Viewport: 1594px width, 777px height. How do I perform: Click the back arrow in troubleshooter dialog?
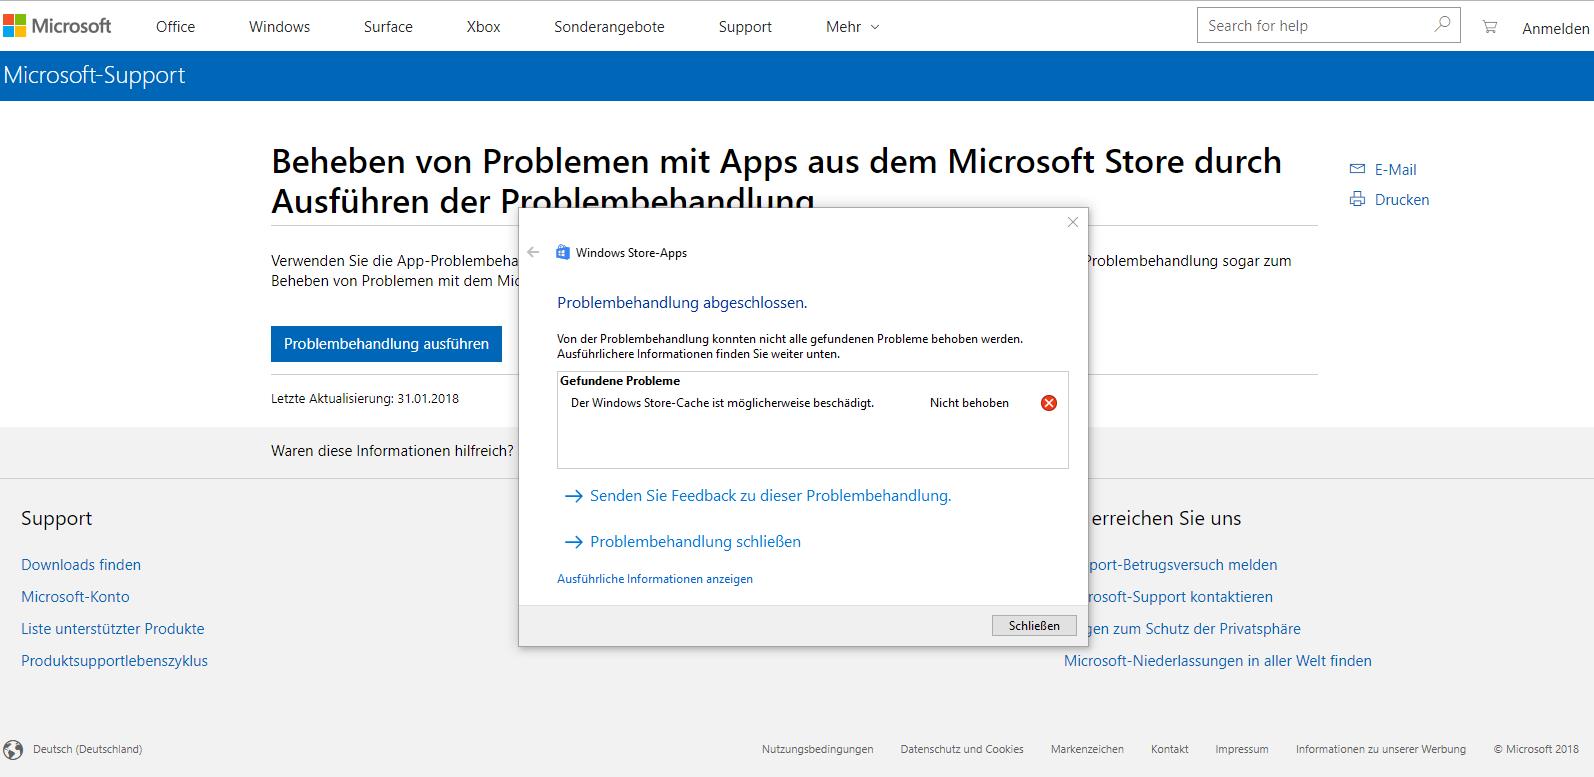533,252
